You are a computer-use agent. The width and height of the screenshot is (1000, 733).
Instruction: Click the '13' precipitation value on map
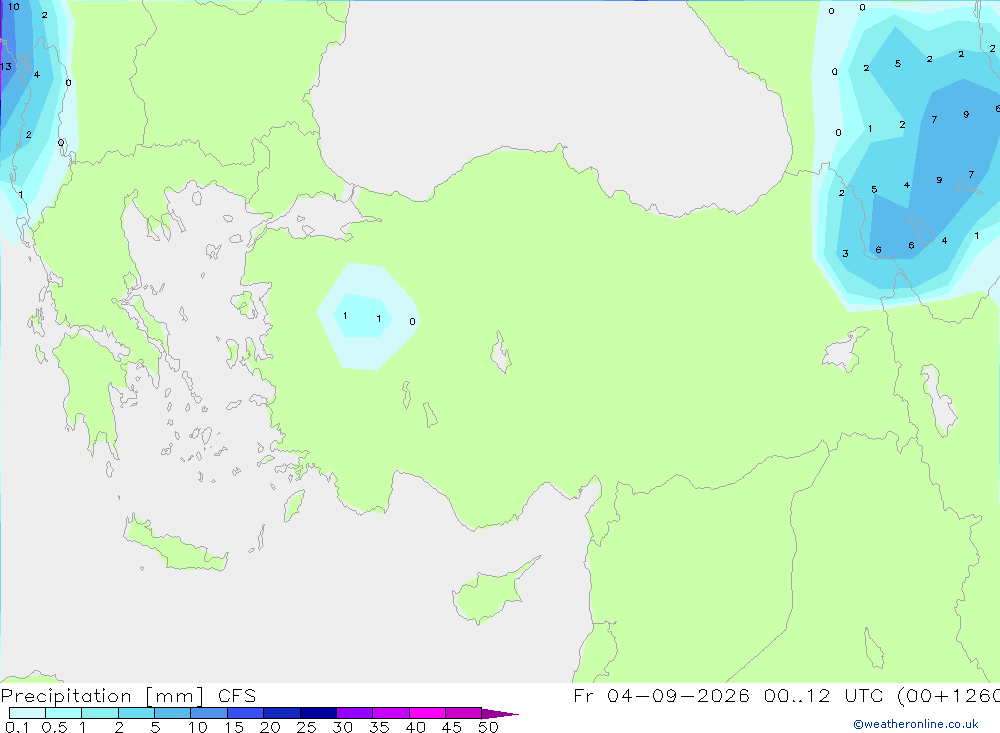[6, 66]
